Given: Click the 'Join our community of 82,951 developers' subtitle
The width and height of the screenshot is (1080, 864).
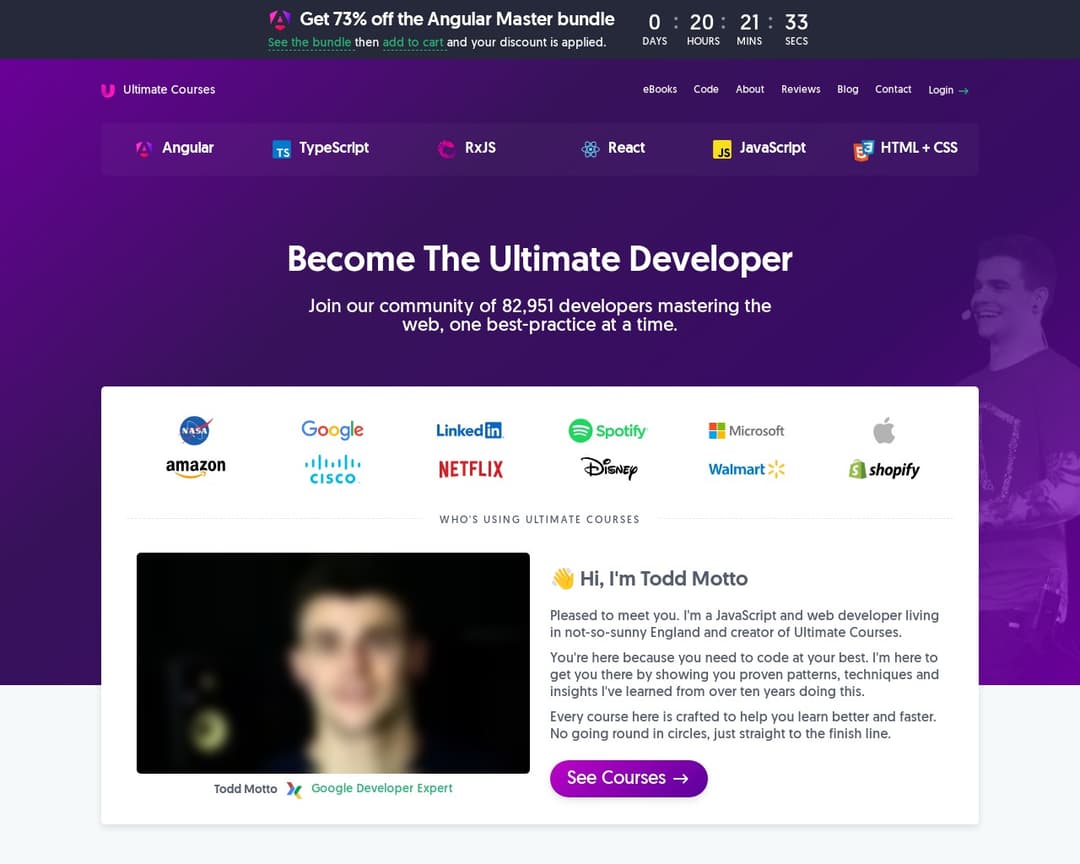Looking at the screenshot, I should pyautogui.click(x=540, y=315).
